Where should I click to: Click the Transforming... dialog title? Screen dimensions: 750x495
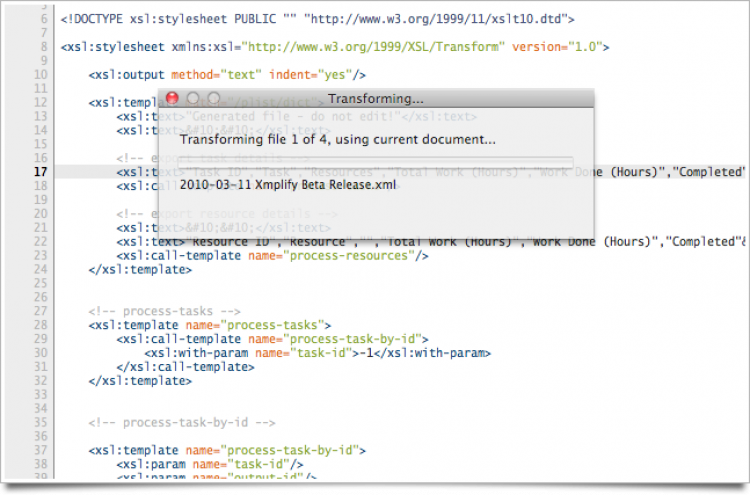tap(375, 99)
